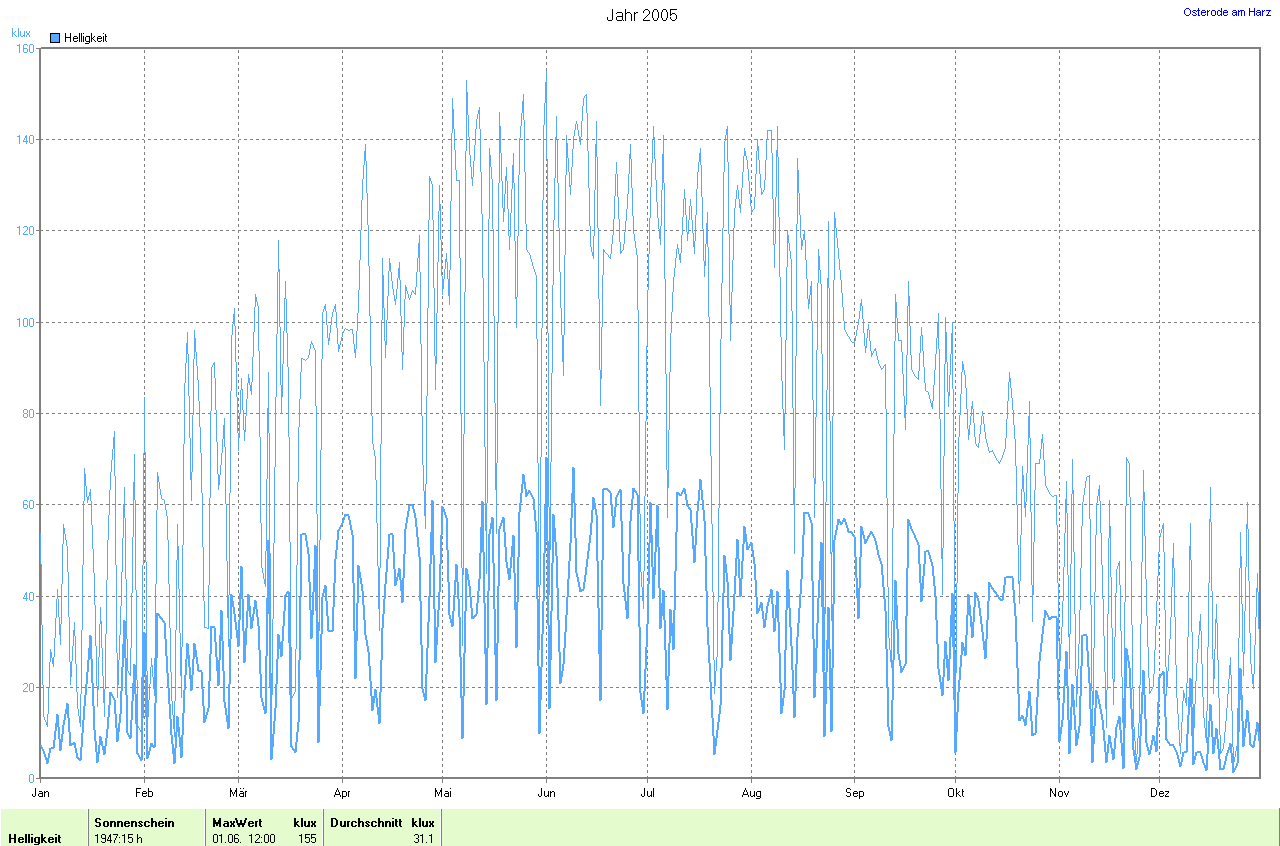
Task: Click the Sonnenschein column header in the summary table
Action: [134, 823]
